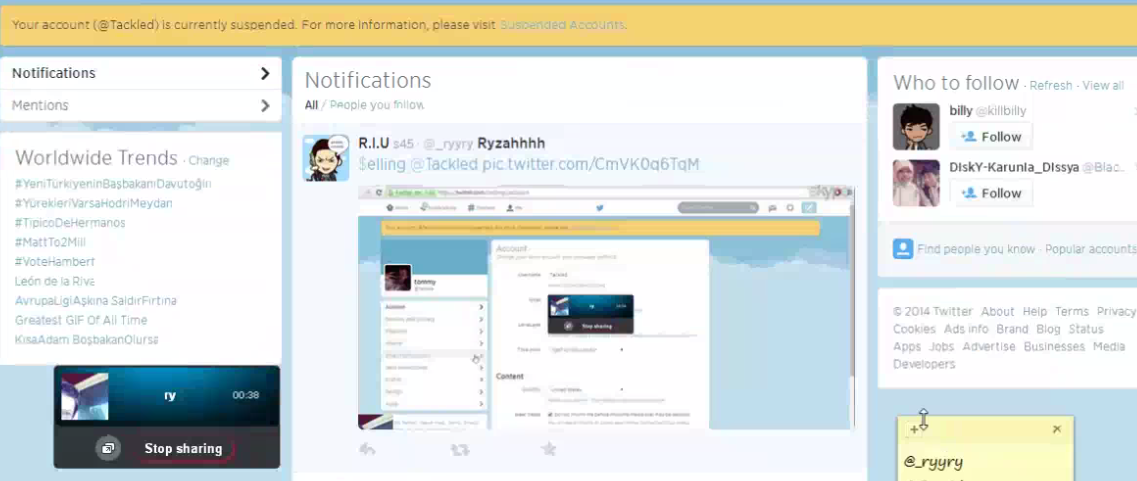Open the Ads info footer link
1137x481 pixels.
tap(966, 329)
